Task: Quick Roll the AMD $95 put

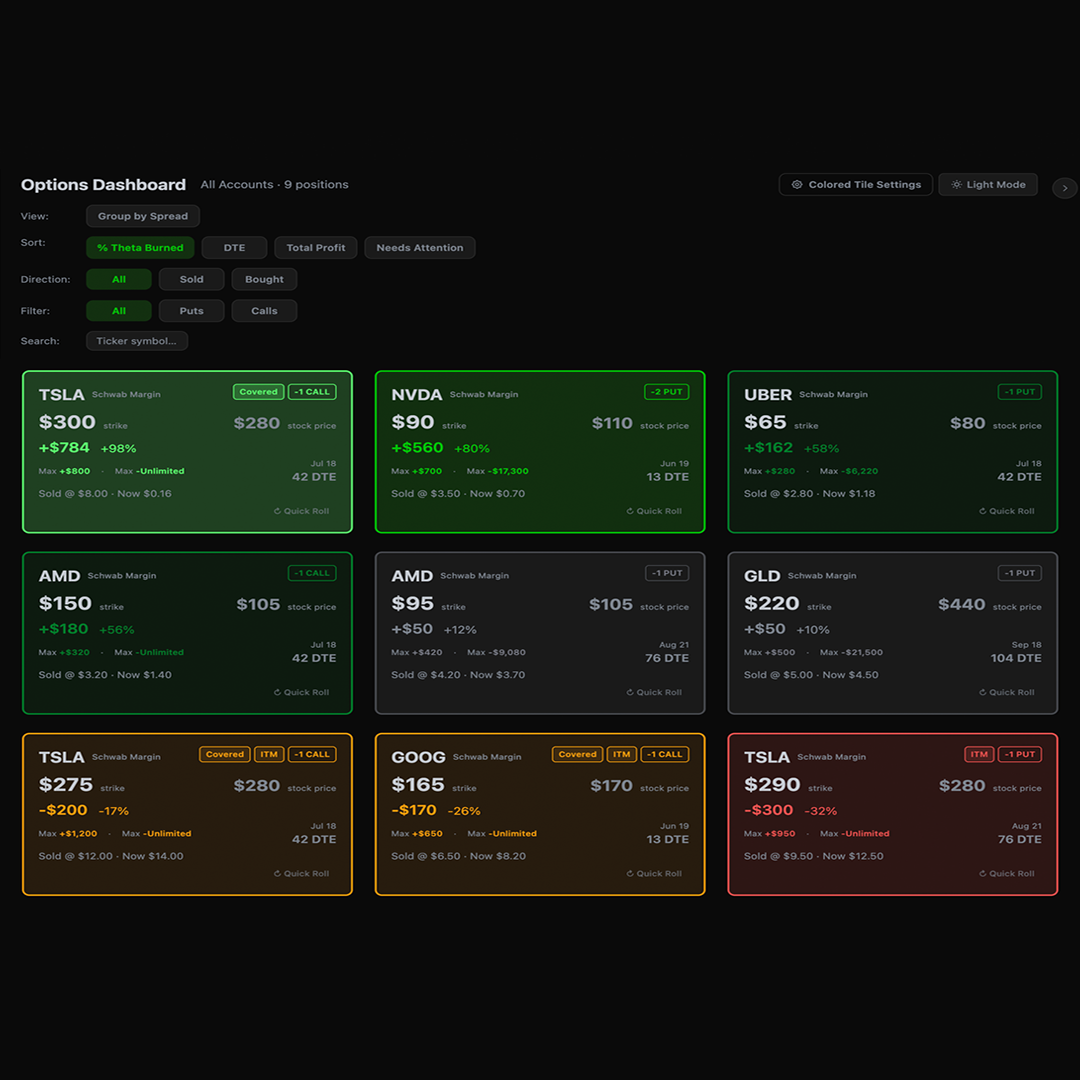Action: coord(654,692)
